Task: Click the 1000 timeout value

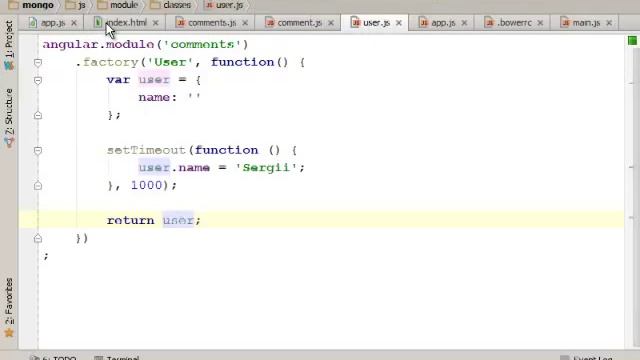Action: pyautogui.click(x=147, y=185)
